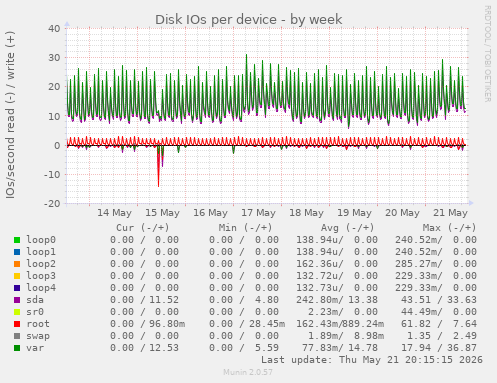Select the 'sr0' legend label

[35, 312]
